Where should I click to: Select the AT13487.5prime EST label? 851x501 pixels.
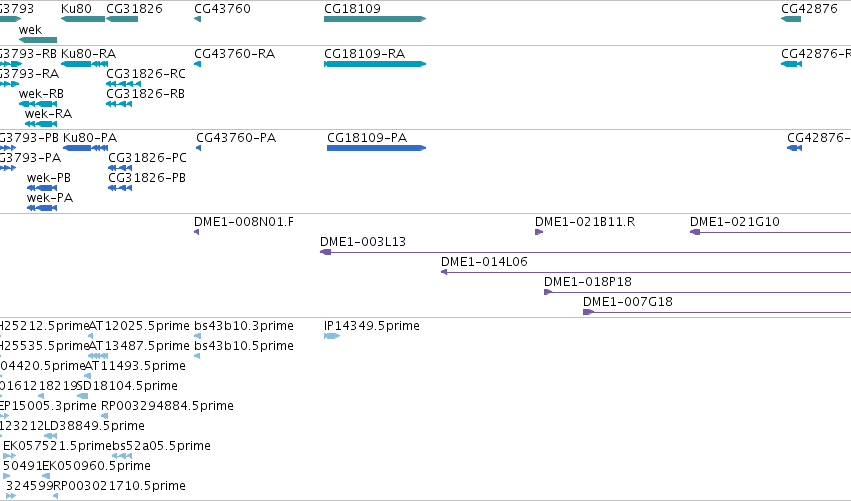click(x=139, y=346)
